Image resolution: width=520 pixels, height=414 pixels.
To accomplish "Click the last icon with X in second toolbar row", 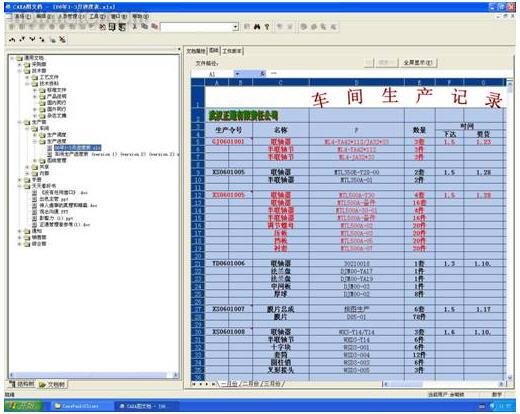I will 62,39.
